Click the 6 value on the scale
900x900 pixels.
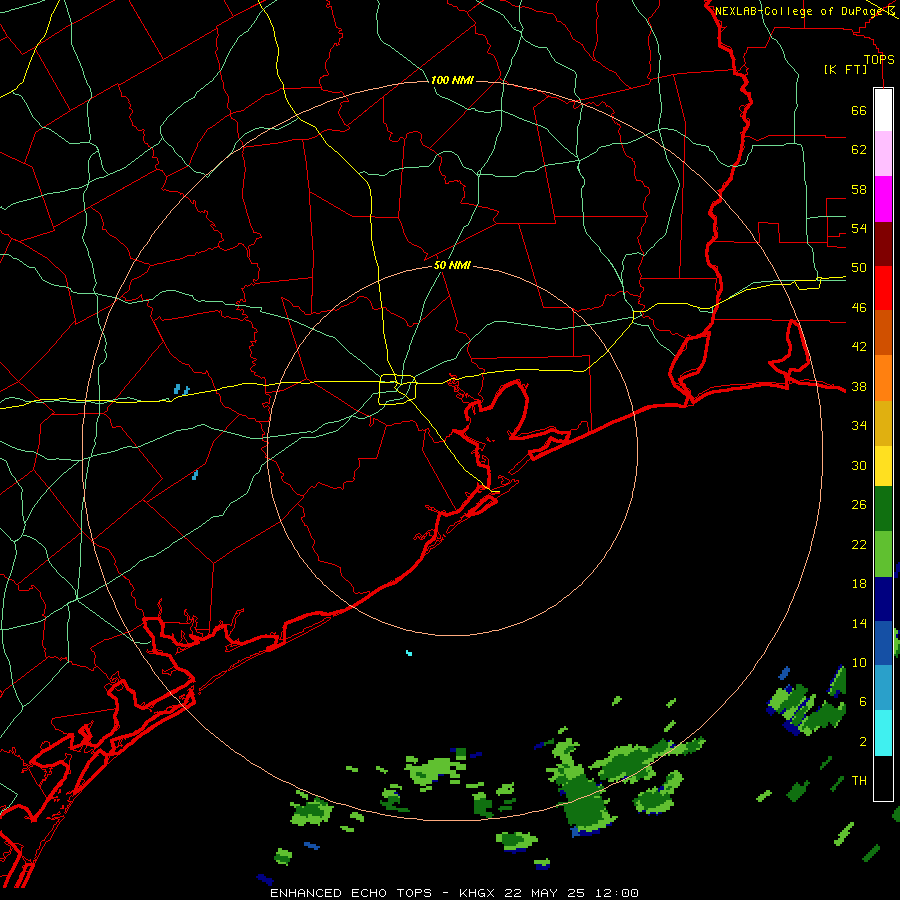pyautogui.click(x=863, y=702)
